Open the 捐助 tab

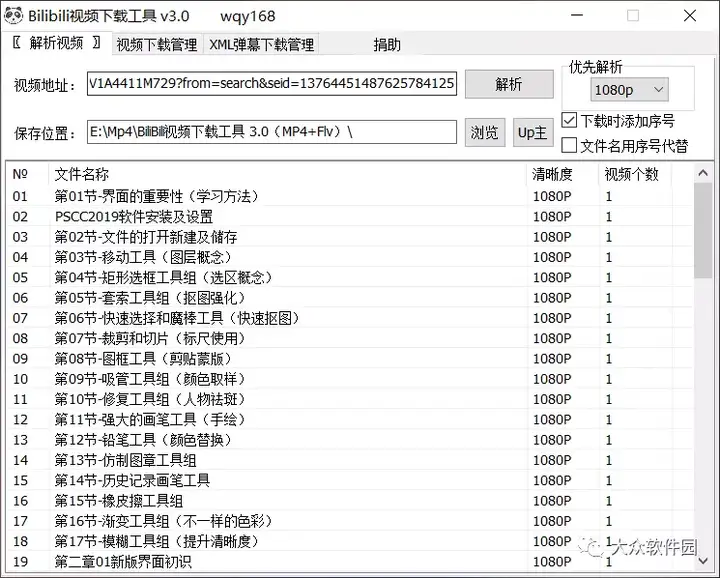click(x=387, y=45)
